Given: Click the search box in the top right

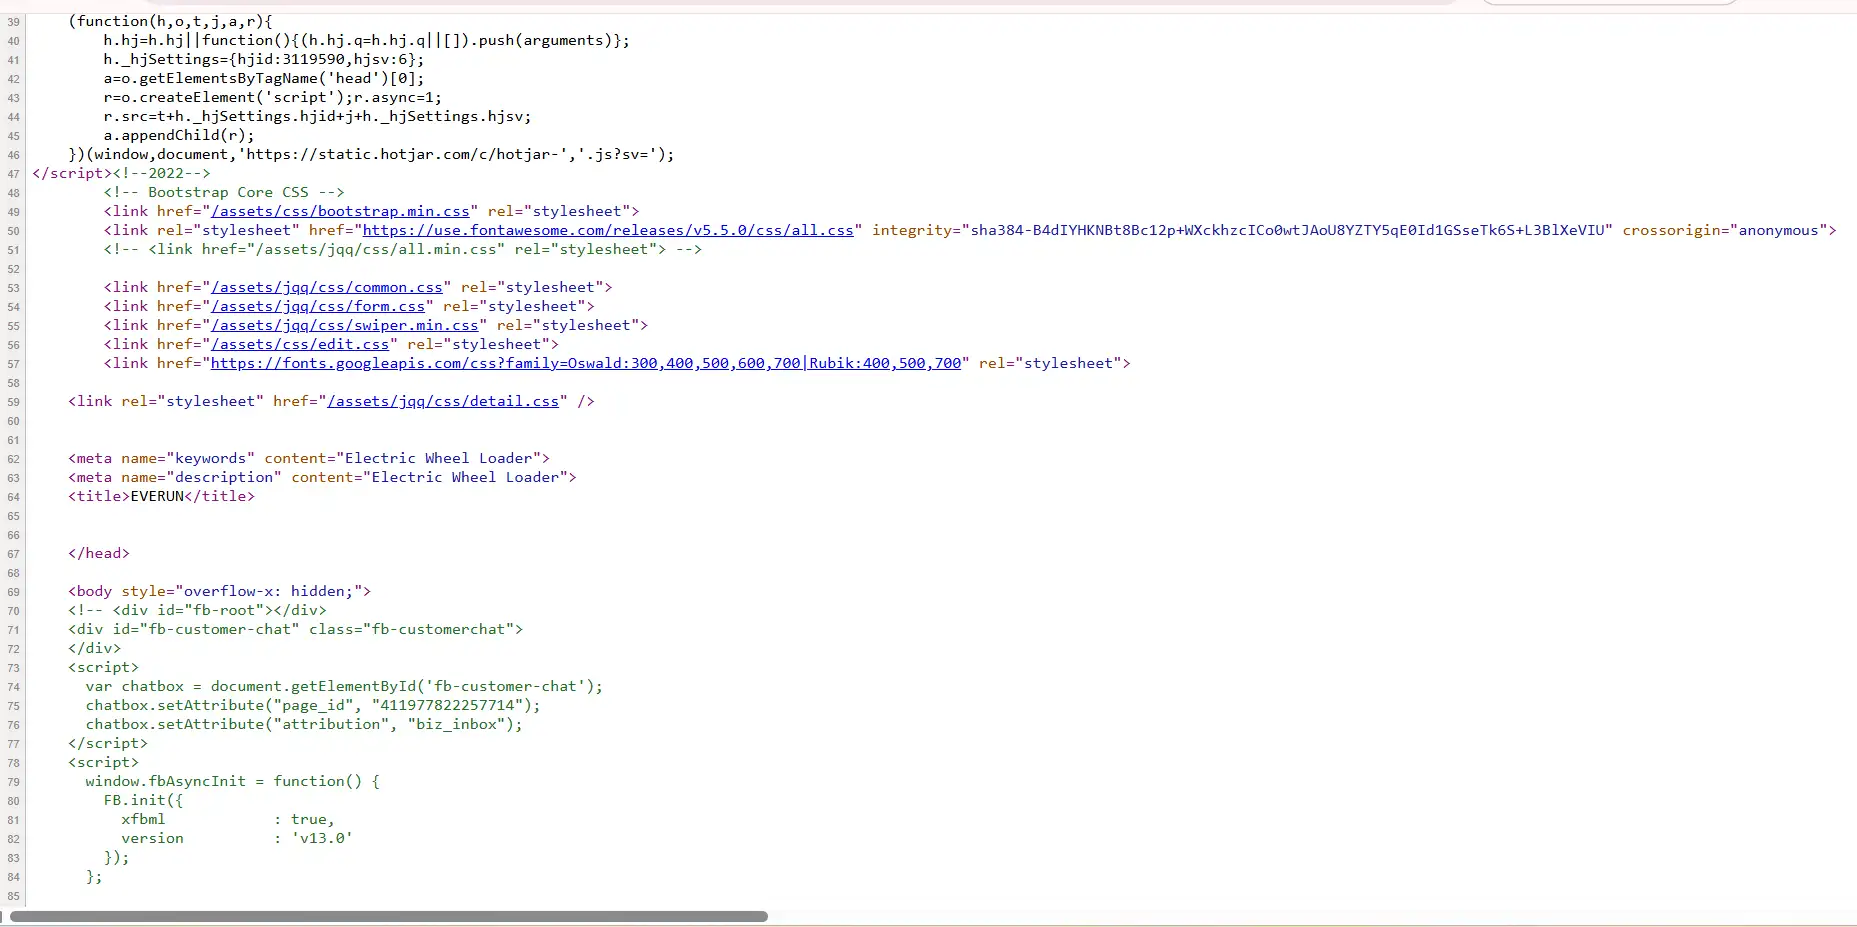Looking at the screenshot, I should pos(1610,3).
